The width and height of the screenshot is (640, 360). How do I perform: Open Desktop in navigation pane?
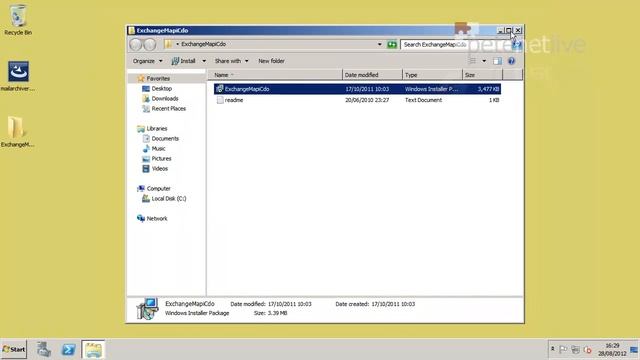[161, 89]
